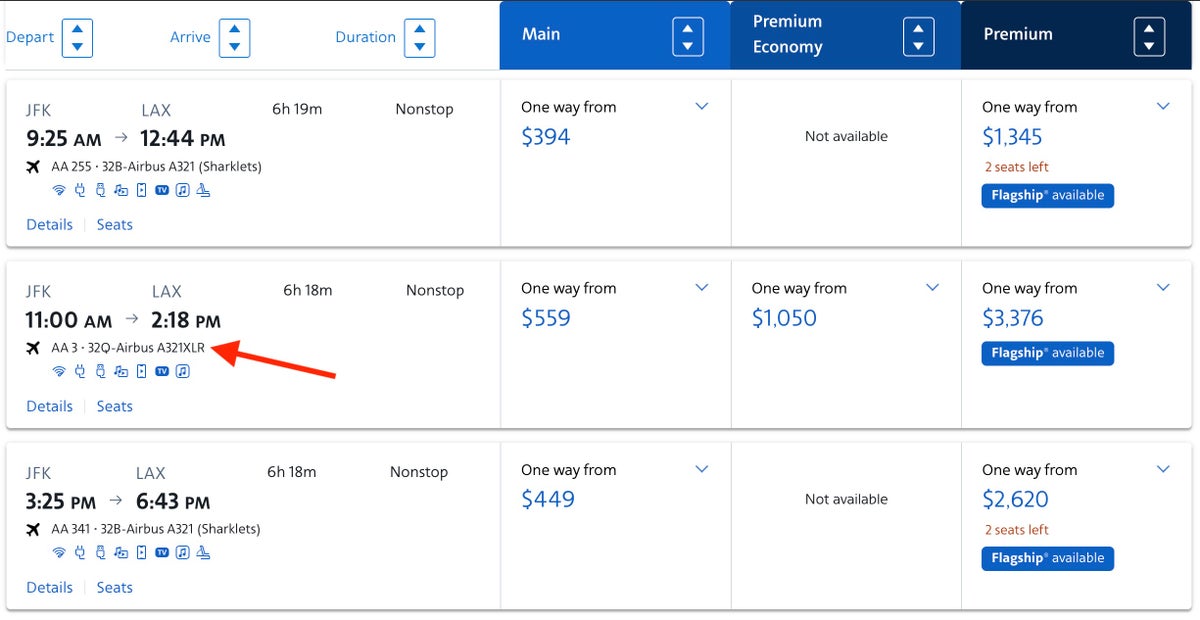Click the lie-flat seat icon for flight AA 255
The height and width of the screenshot is (620, 1200).
204,190
